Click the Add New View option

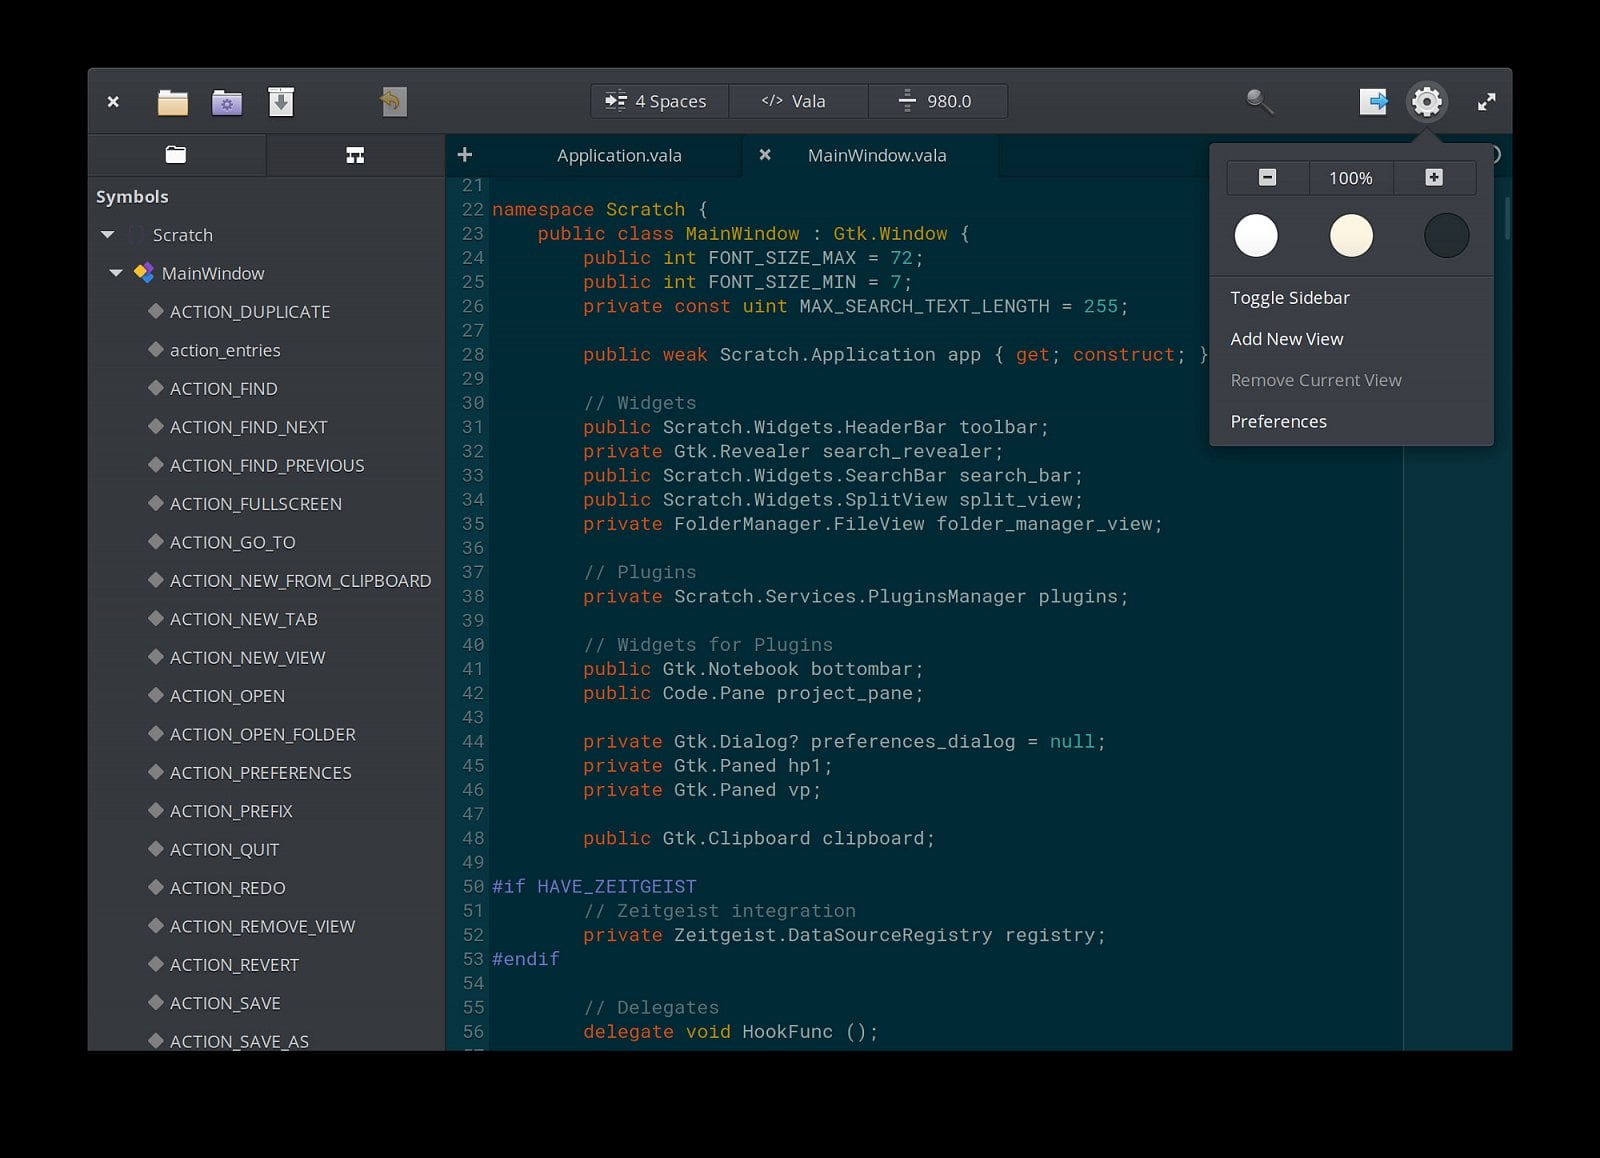click(1287, 339)
